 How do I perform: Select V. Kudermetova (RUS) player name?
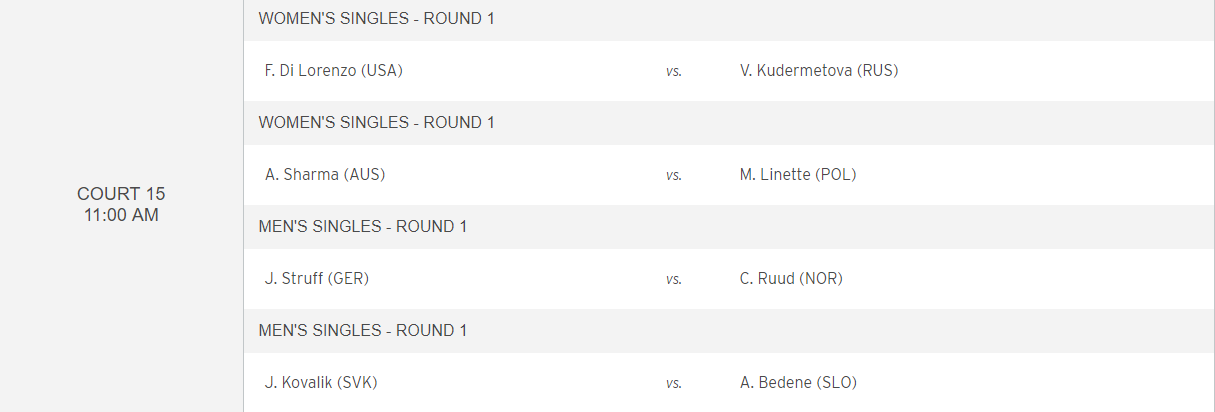[x=819, y=71]
